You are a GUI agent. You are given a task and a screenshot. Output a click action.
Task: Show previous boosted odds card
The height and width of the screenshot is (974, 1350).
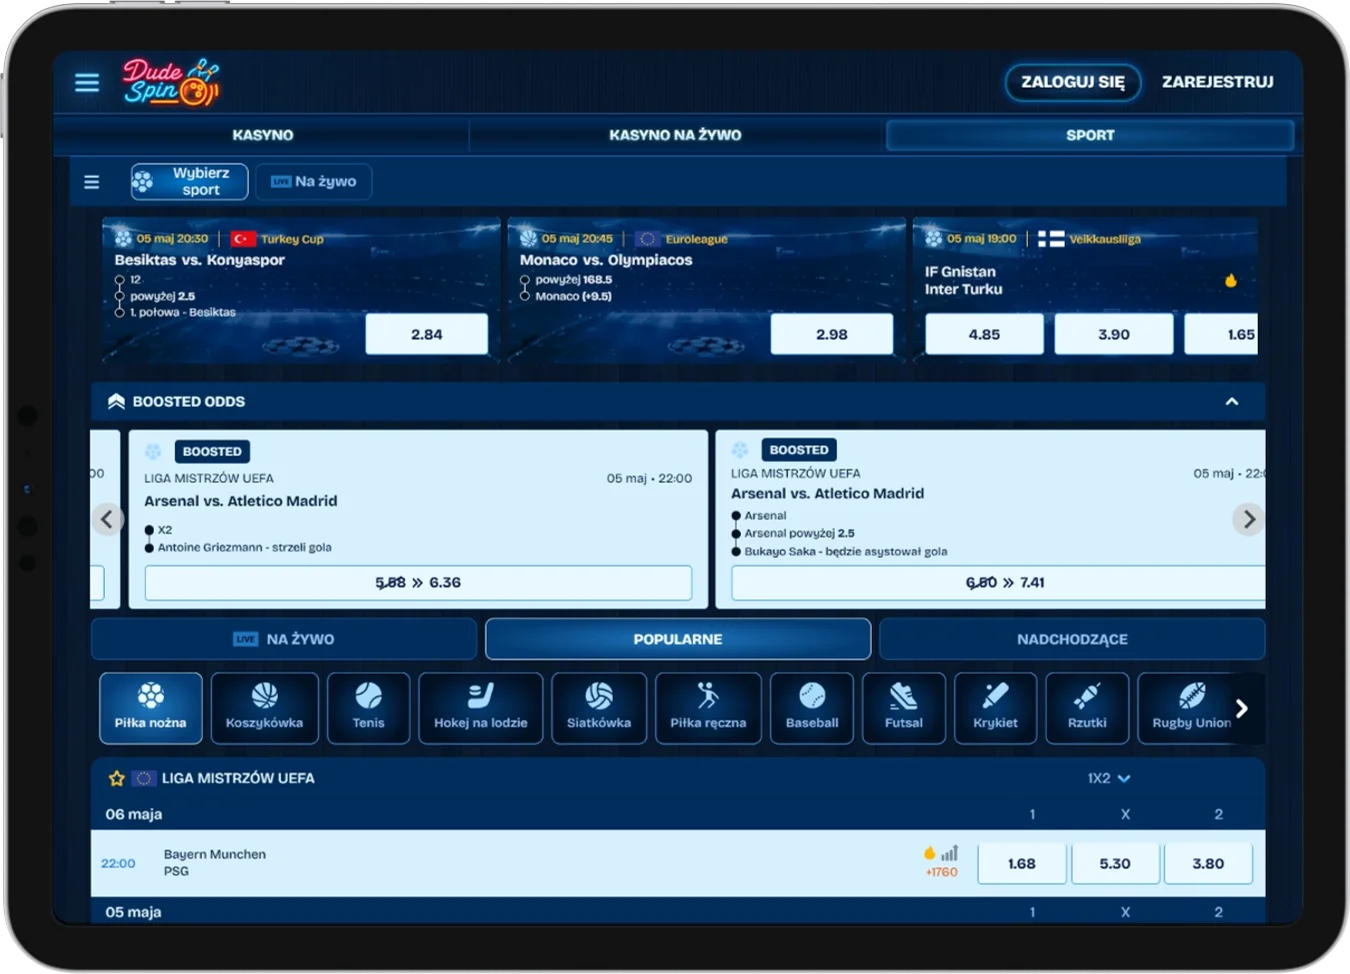[107, 519]
